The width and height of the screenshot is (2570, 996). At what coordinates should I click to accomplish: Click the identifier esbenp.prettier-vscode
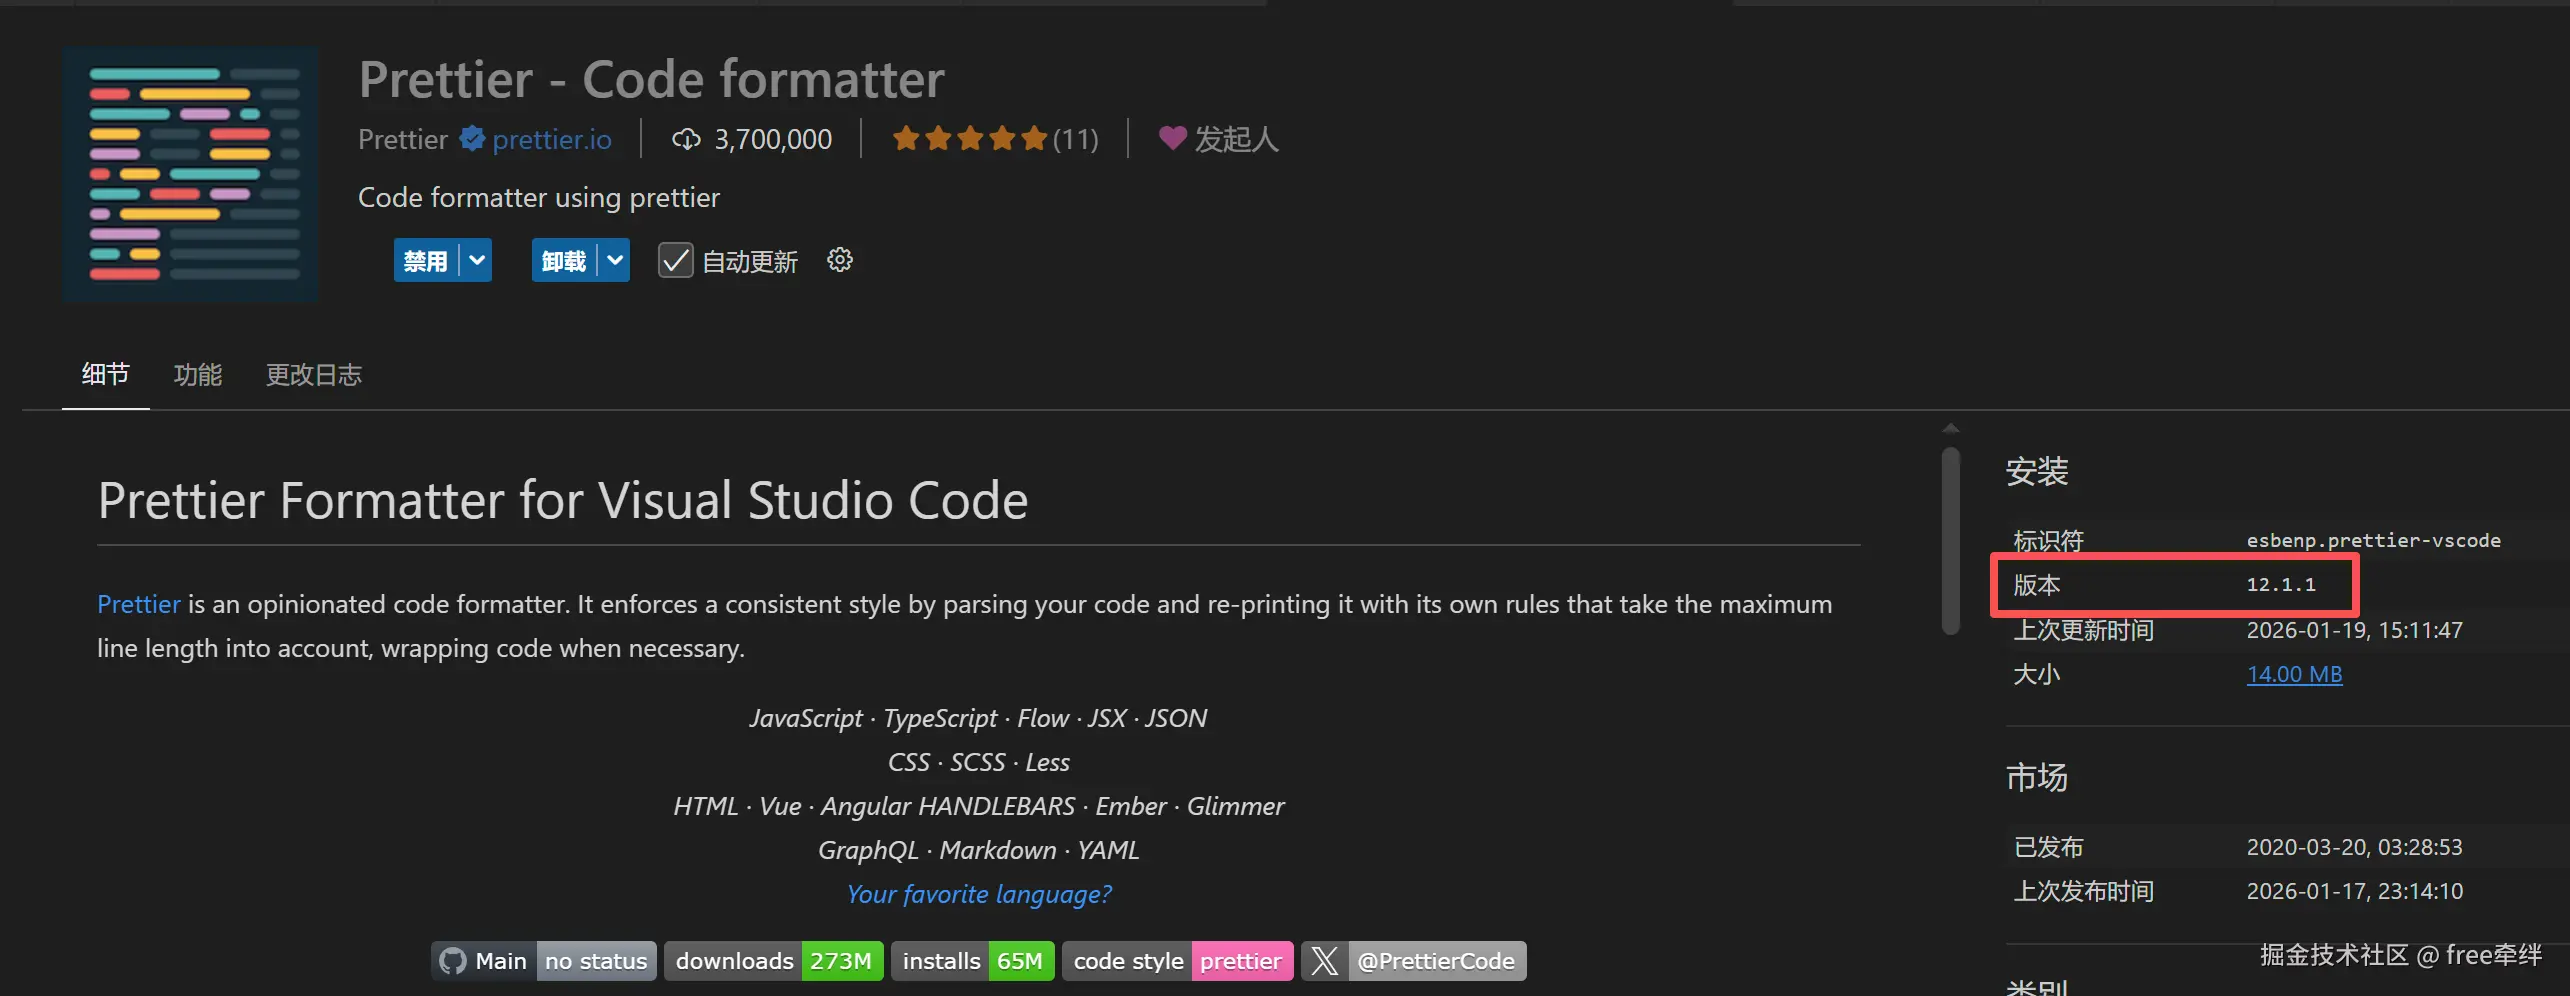coord(2373,540)
